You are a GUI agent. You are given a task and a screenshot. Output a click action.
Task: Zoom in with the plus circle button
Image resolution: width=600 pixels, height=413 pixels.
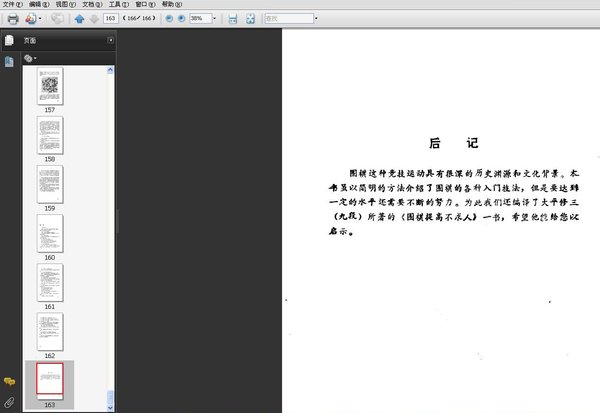click(x=181, y=18)
